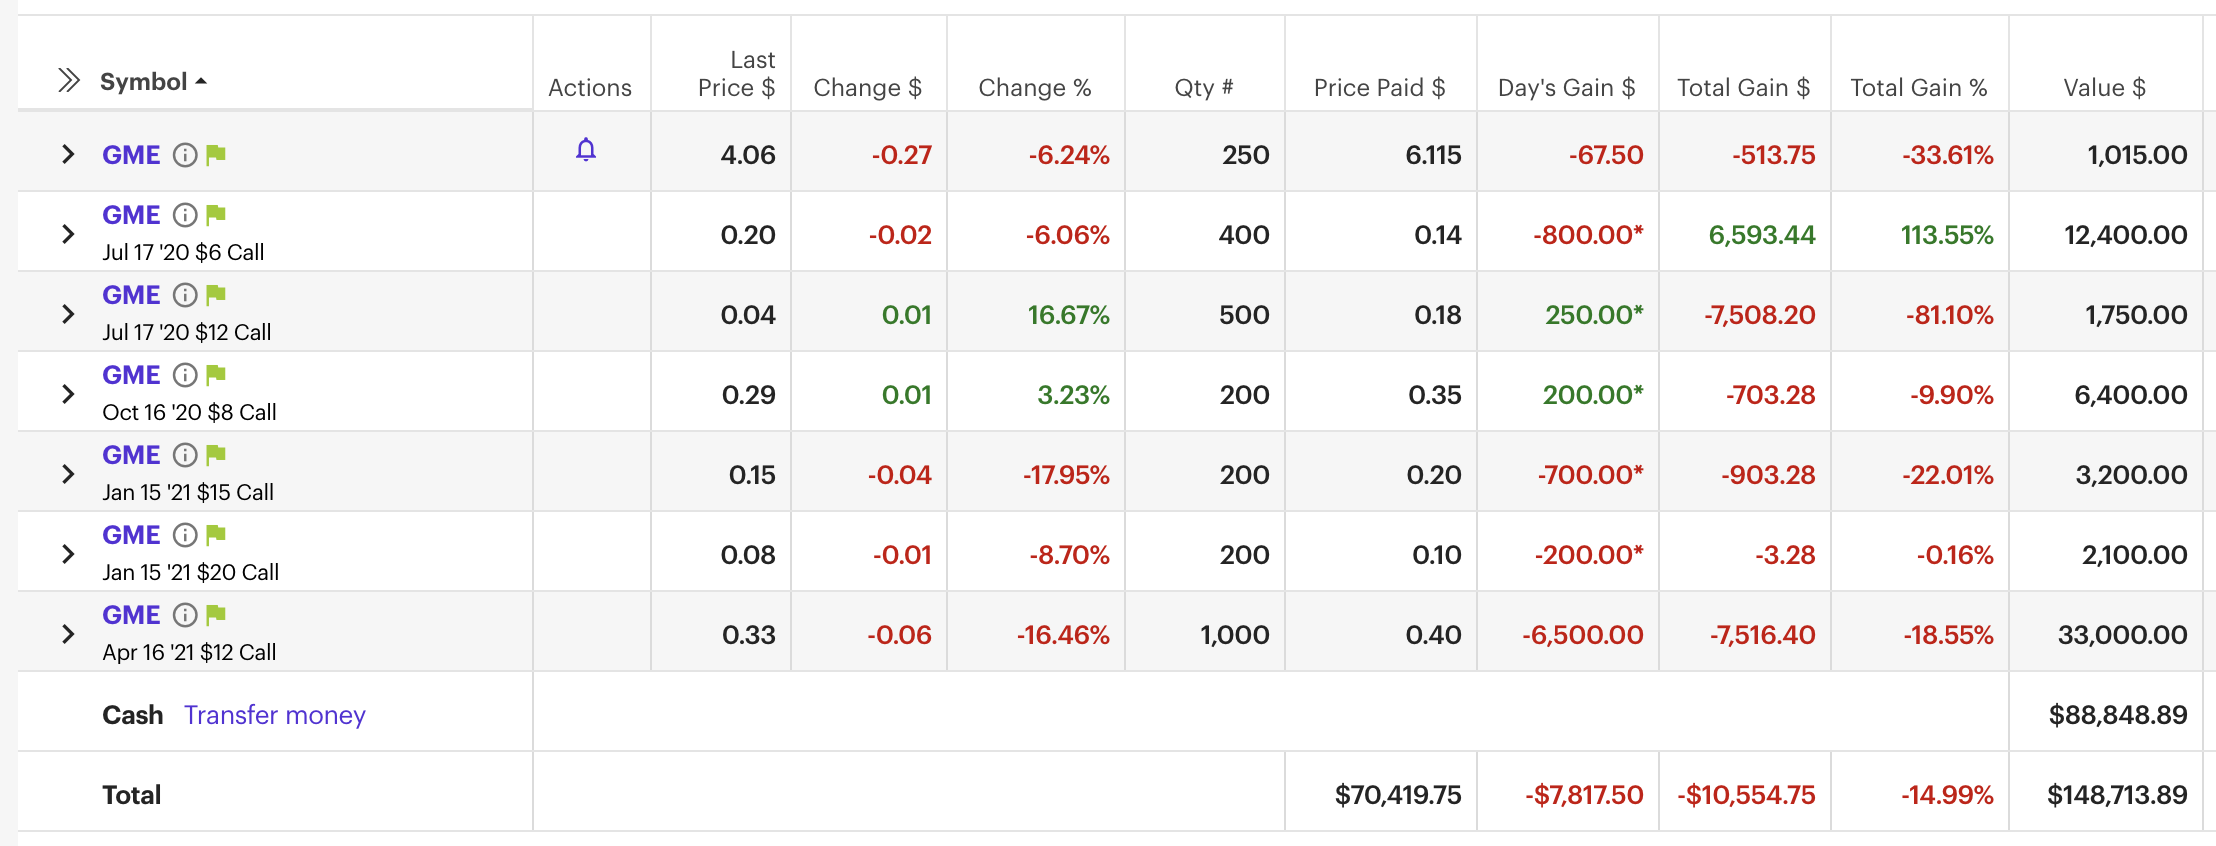Click green flag on Jan 15 '21 $15 Call
Image resolution: width=2216 pixels, height=846 pixels.
click(x=215, y=455)
